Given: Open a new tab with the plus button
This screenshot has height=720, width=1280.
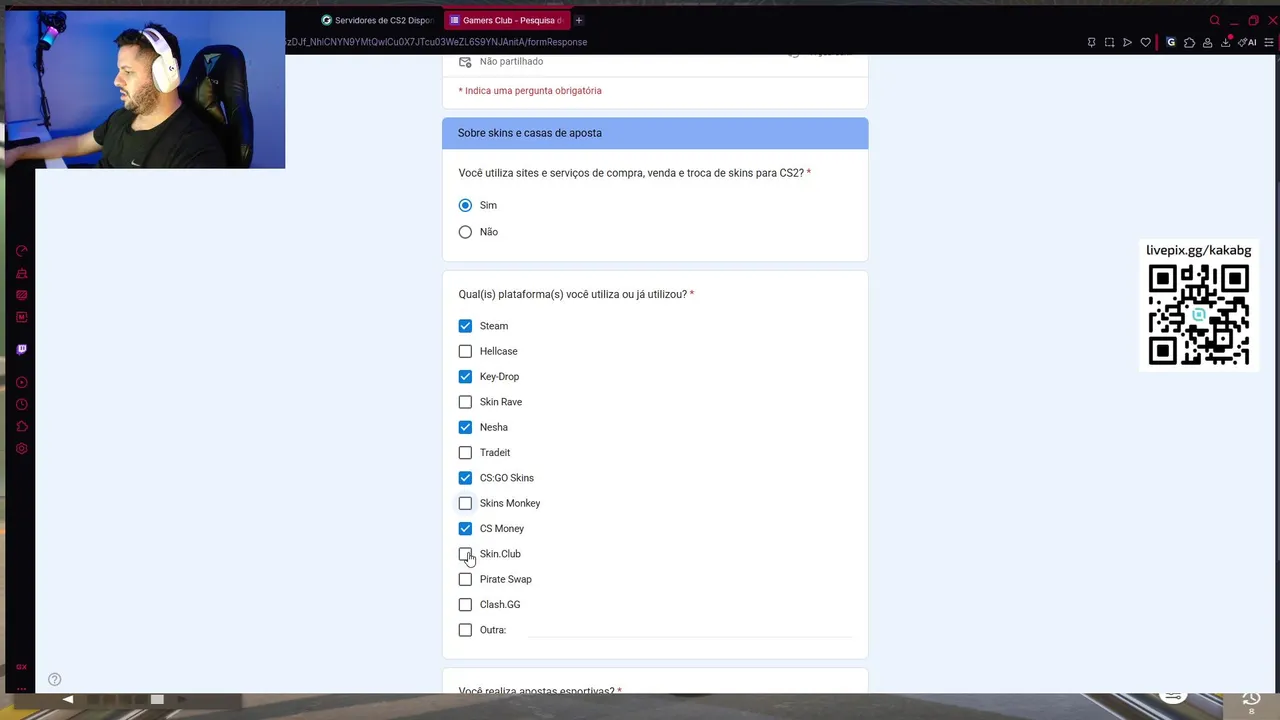Looking at the screenshot, I should [579, 20].
